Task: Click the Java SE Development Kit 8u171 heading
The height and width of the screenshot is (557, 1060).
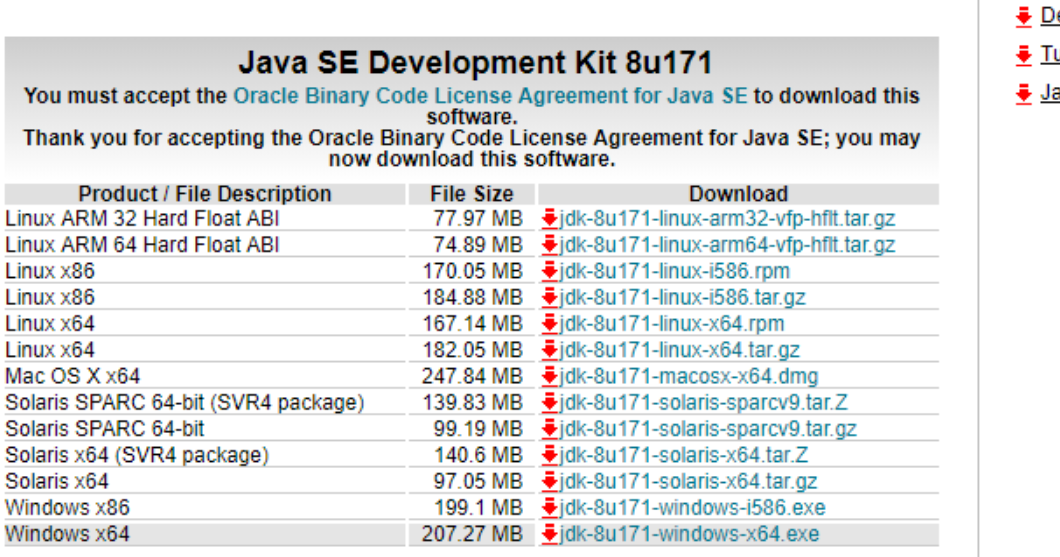Action: point(475,62)
